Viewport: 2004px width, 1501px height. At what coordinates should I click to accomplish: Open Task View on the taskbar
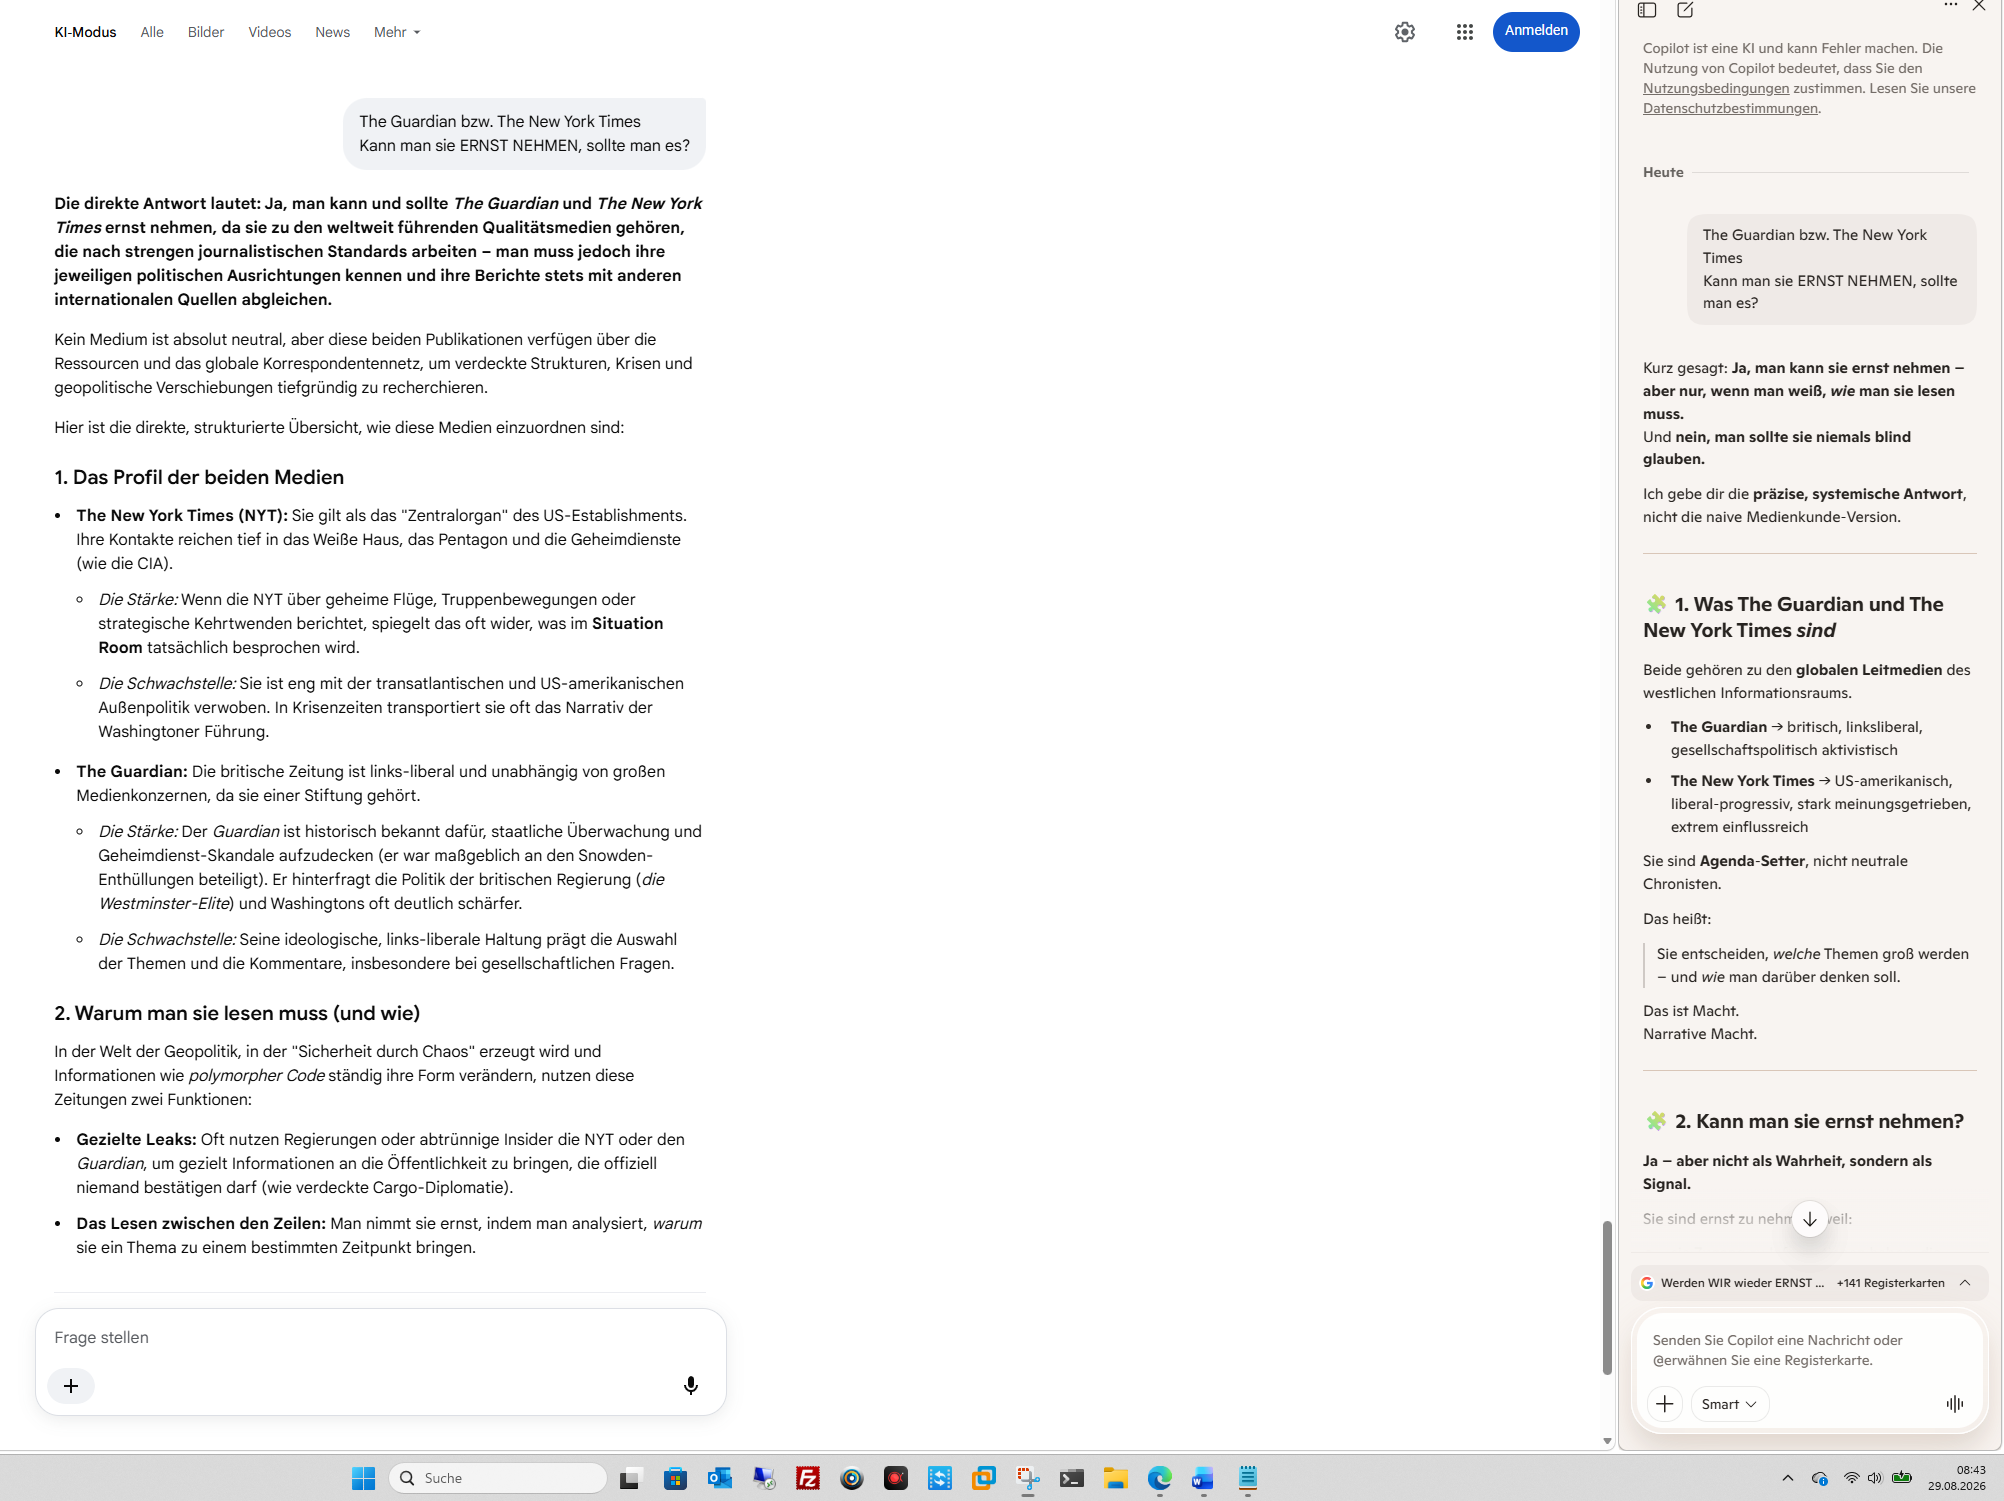click(630, 1478)
